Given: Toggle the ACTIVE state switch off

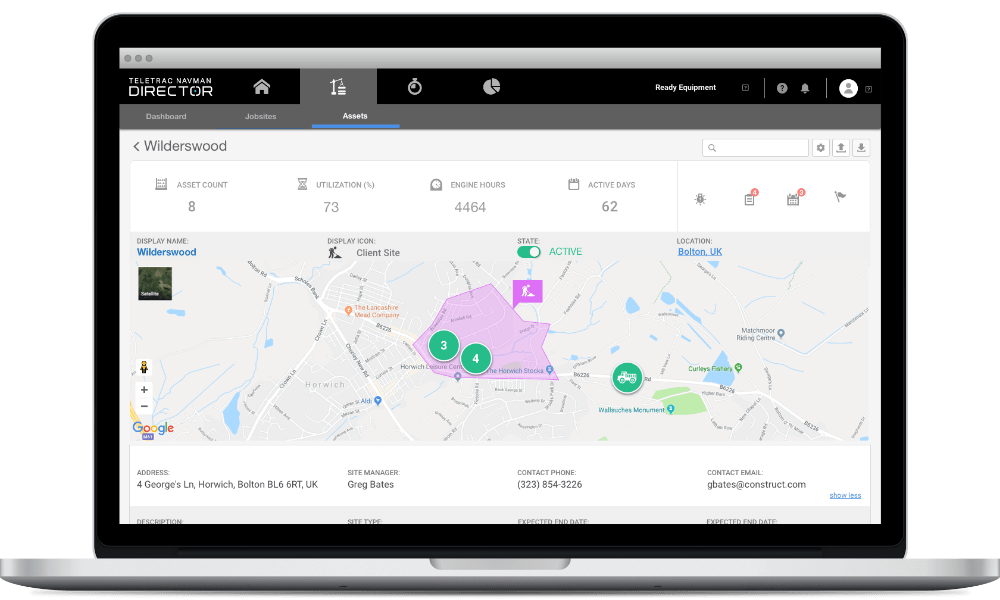Looking at the screenshot, I should 530,252.
